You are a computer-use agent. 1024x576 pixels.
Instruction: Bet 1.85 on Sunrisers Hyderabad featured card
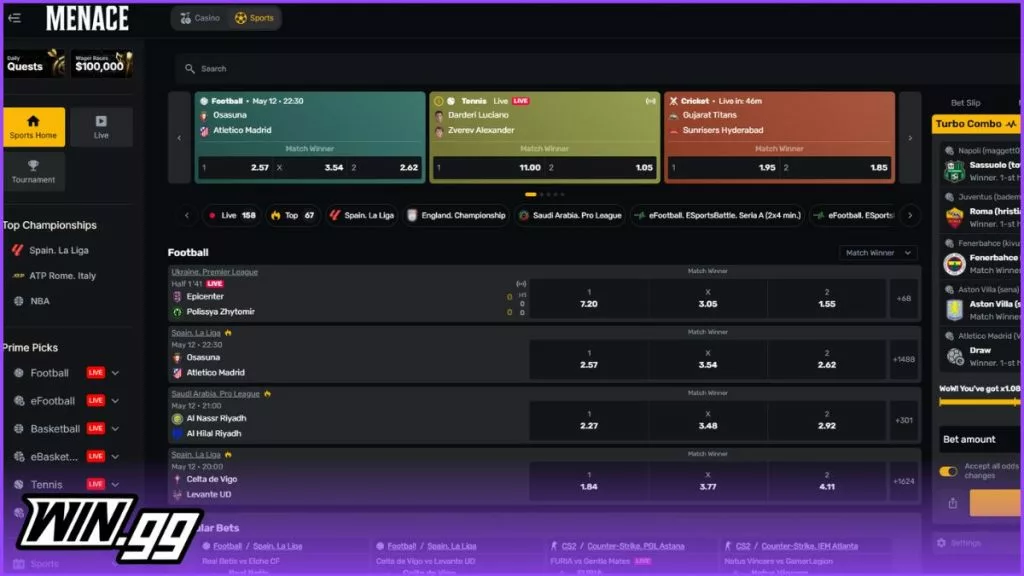click(x=836, y=168)
